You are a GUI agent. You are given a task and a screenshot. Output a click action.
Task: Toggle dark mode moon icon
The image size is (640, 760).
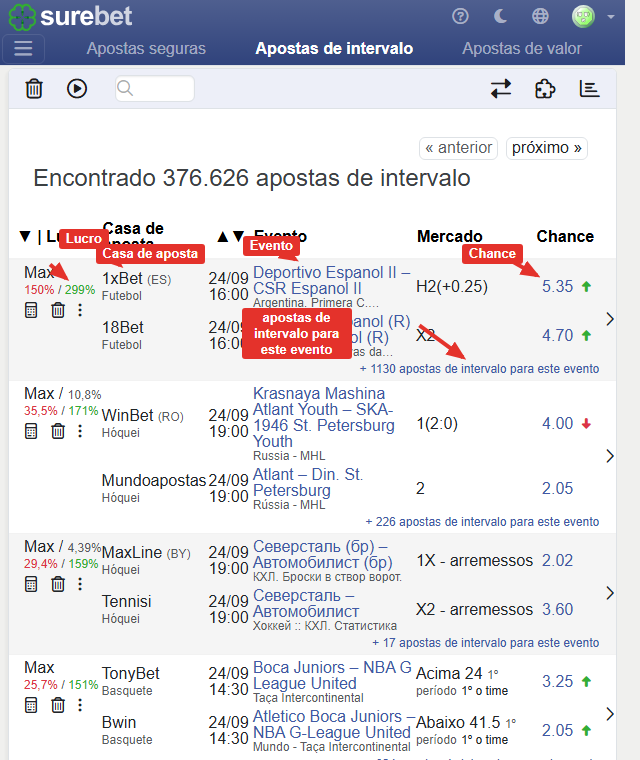click(x=500, y=16)
